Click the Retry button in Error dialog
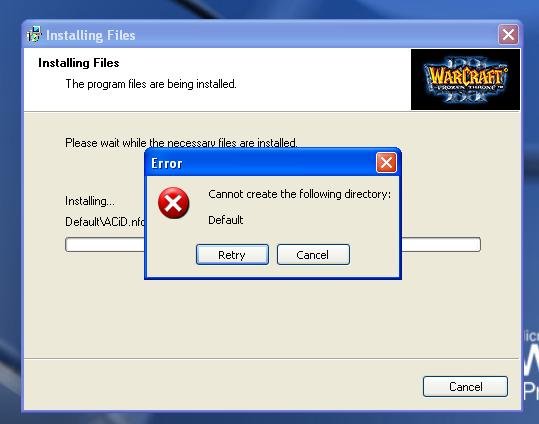 point(232,254)
